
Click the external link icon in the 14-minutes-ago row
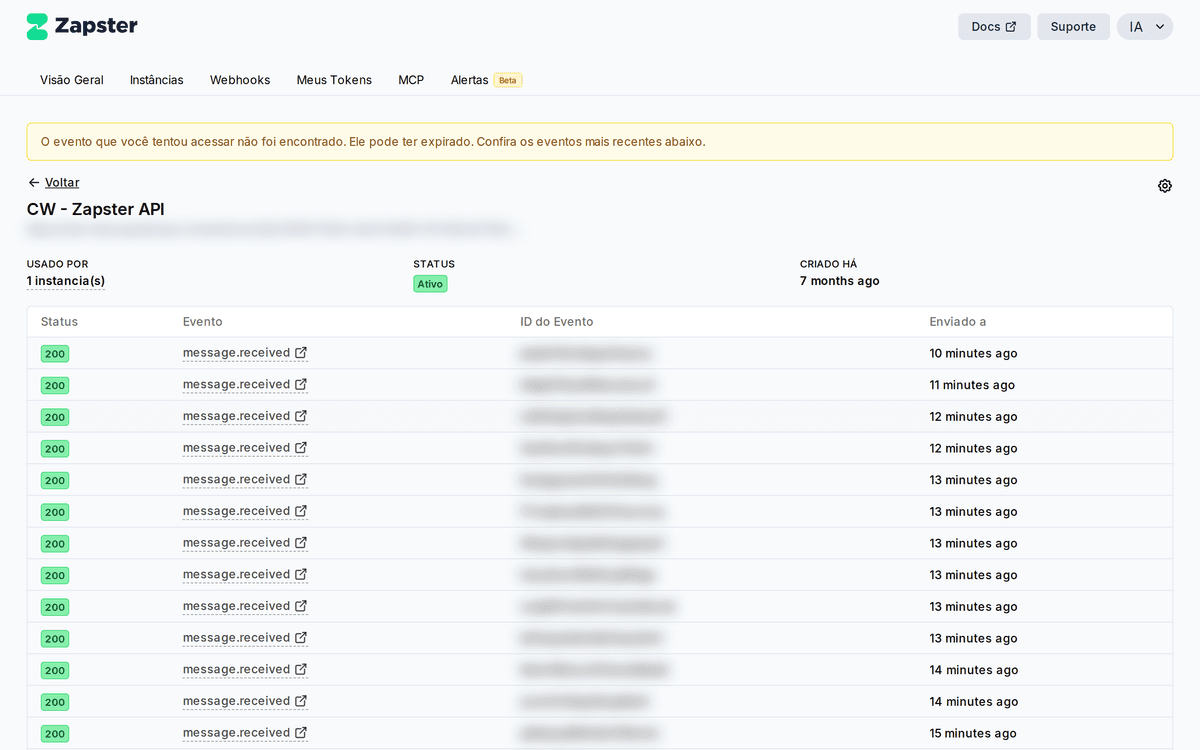tap(301, 669)
